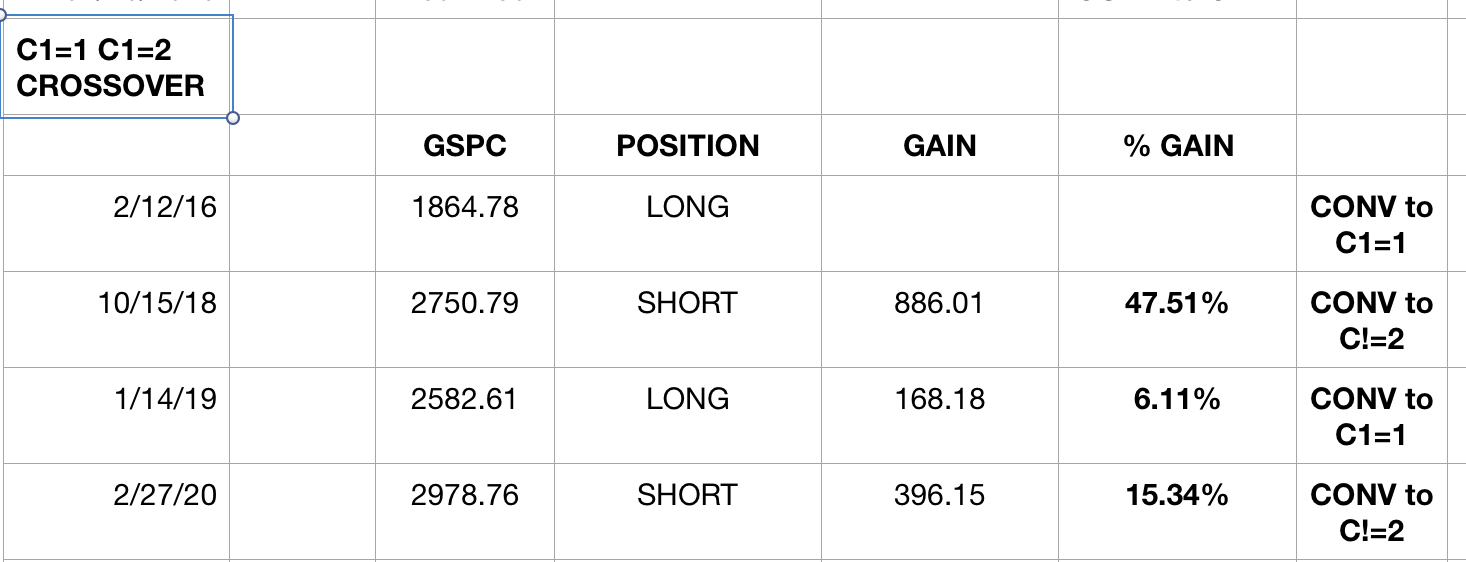Image resolution: width=1466 pixels, height=562 pixels.
Task: Select the % GAIN header cell
Action: pyautogui.click(x=1178, y=146)
